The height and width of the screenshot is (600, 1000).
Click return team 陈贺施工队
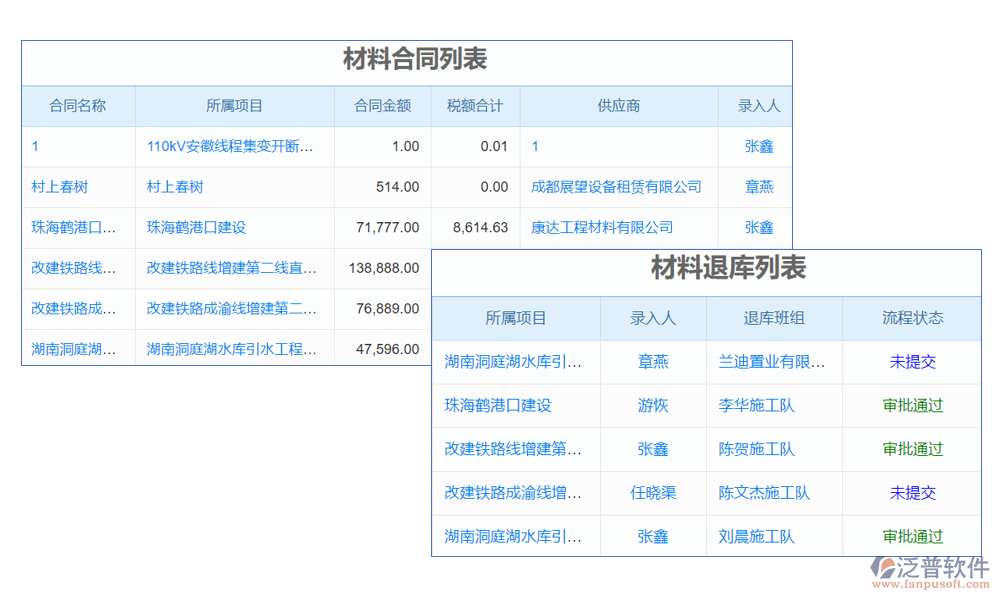(756, 450)
